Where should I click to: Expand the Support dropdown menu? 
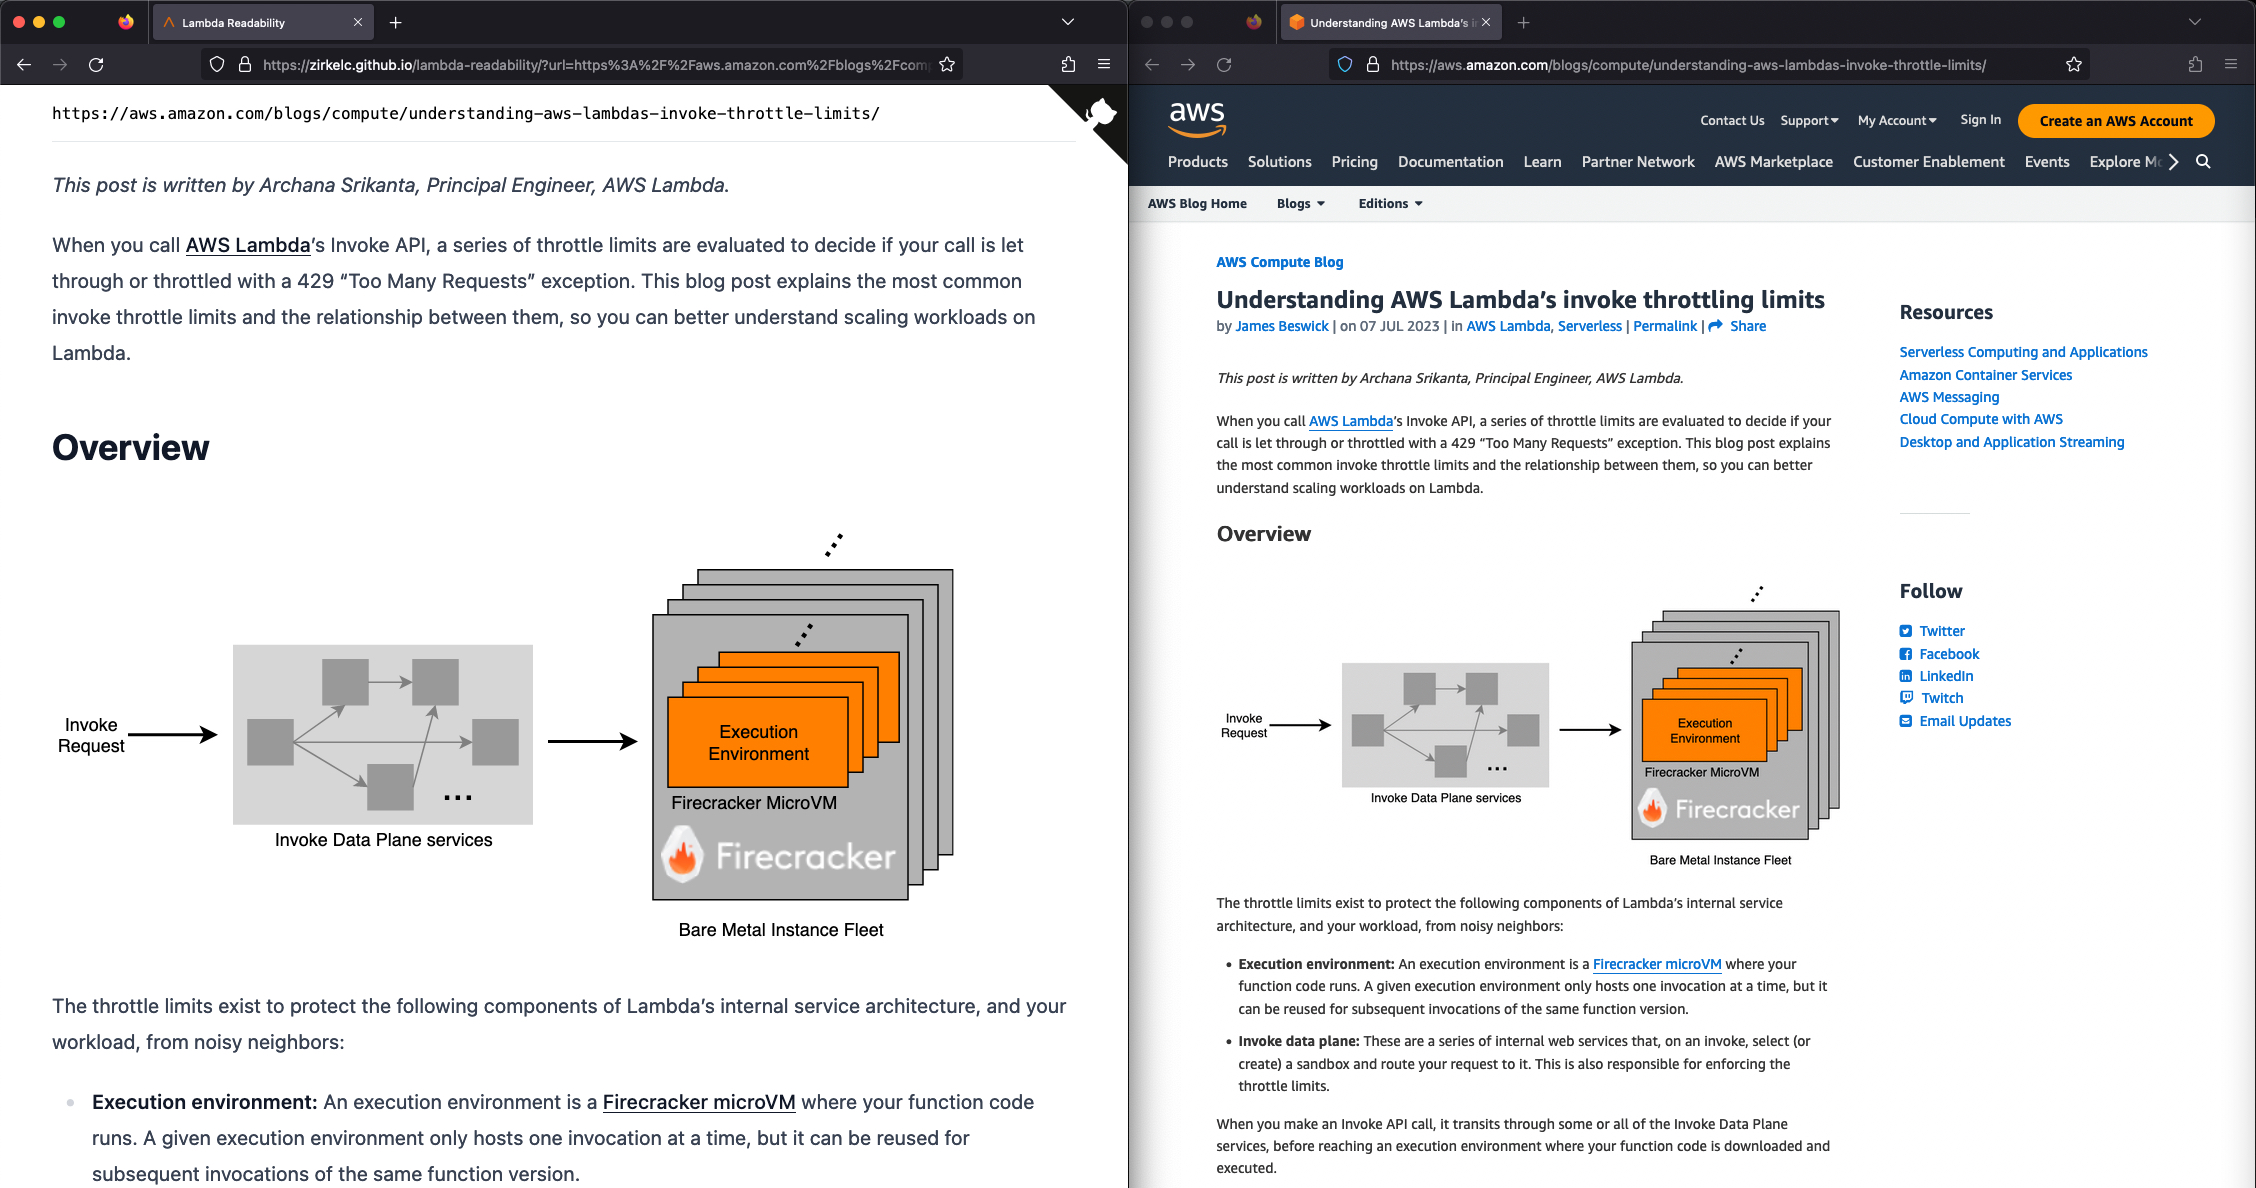1809,121
